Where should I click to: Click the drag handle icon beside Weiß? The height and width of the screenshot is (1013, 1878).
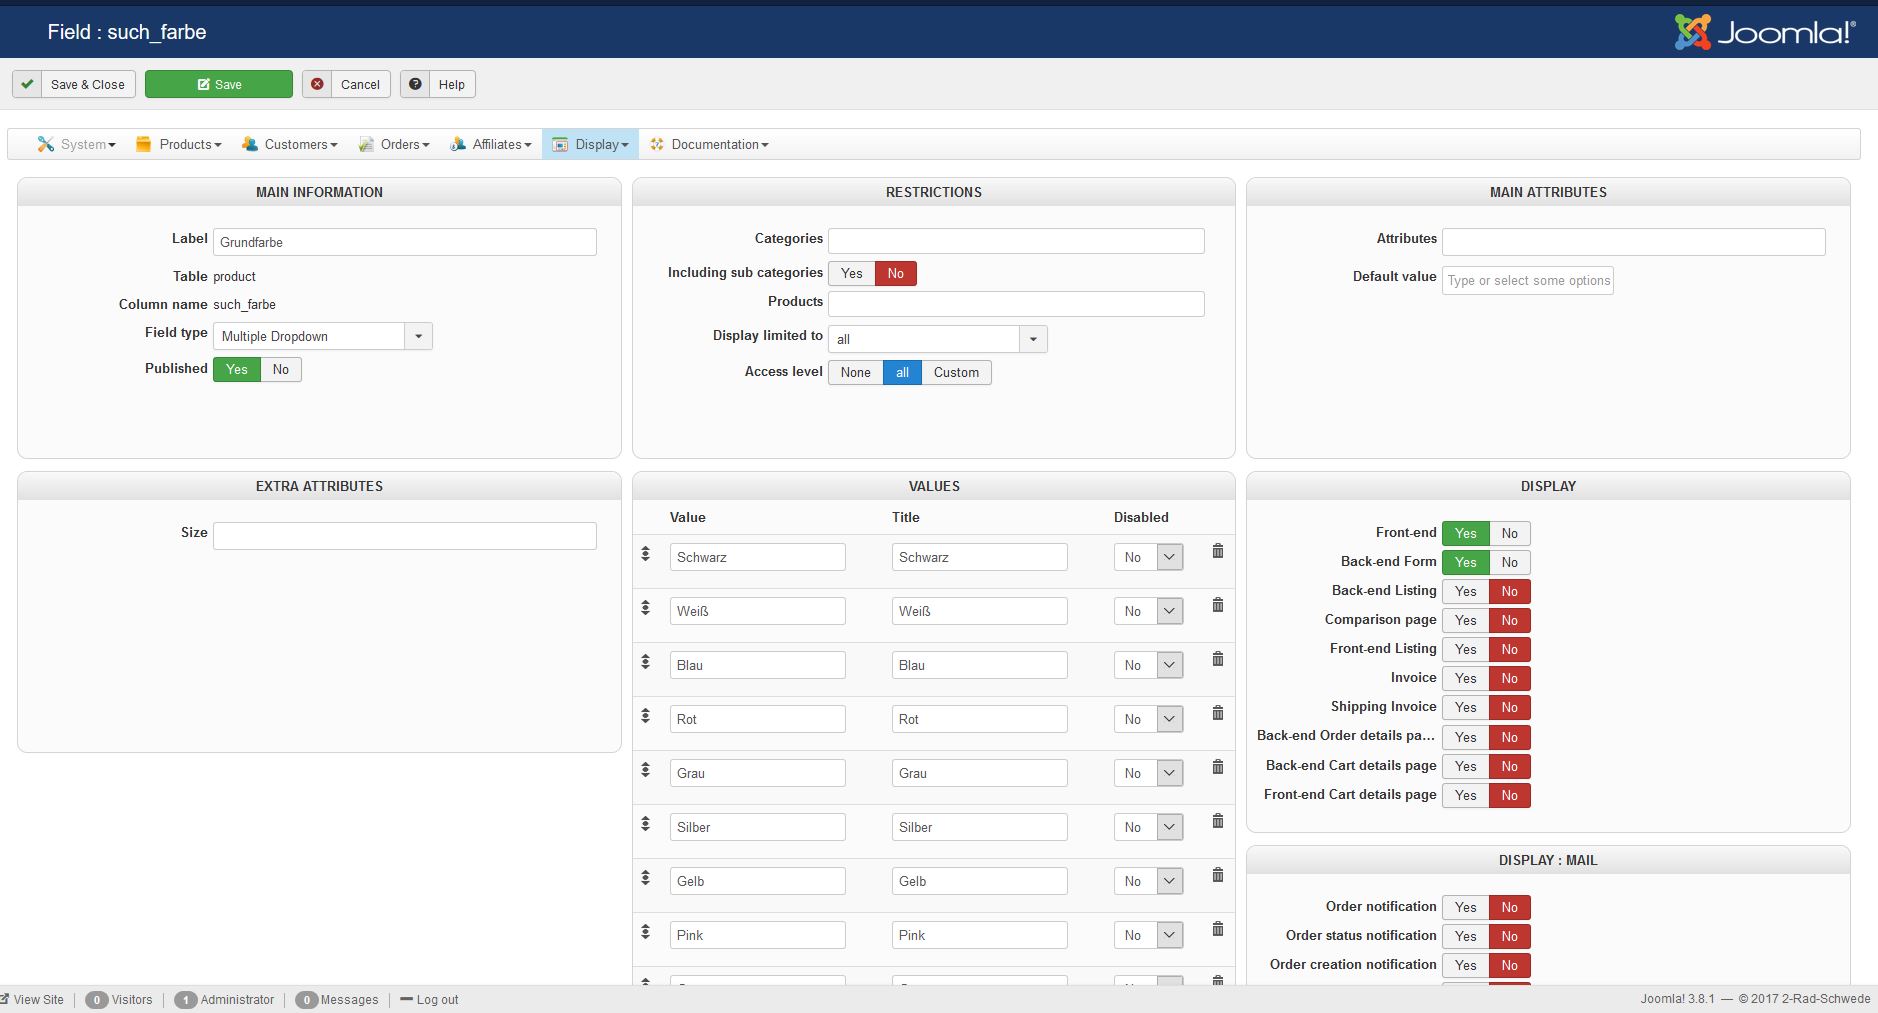(646, 607)
